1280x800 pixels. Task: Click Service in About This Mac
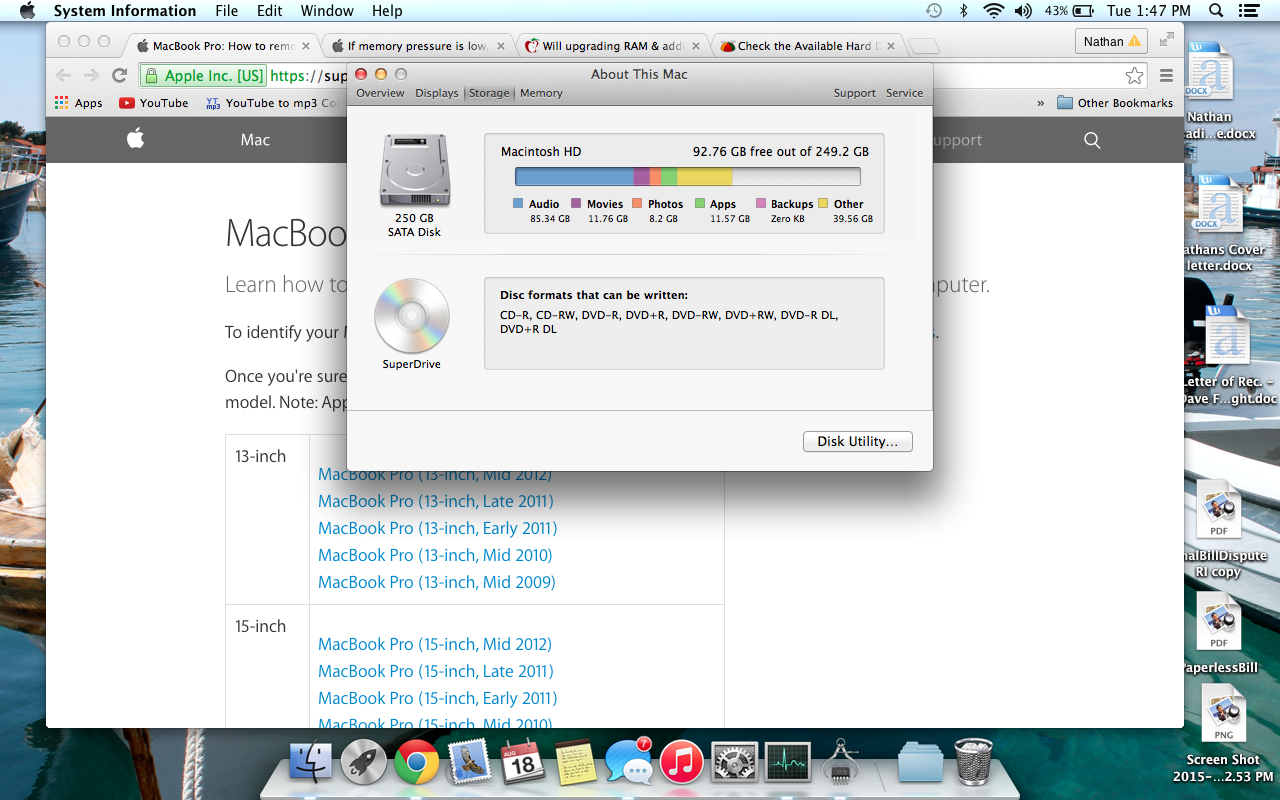click(904, 93)
